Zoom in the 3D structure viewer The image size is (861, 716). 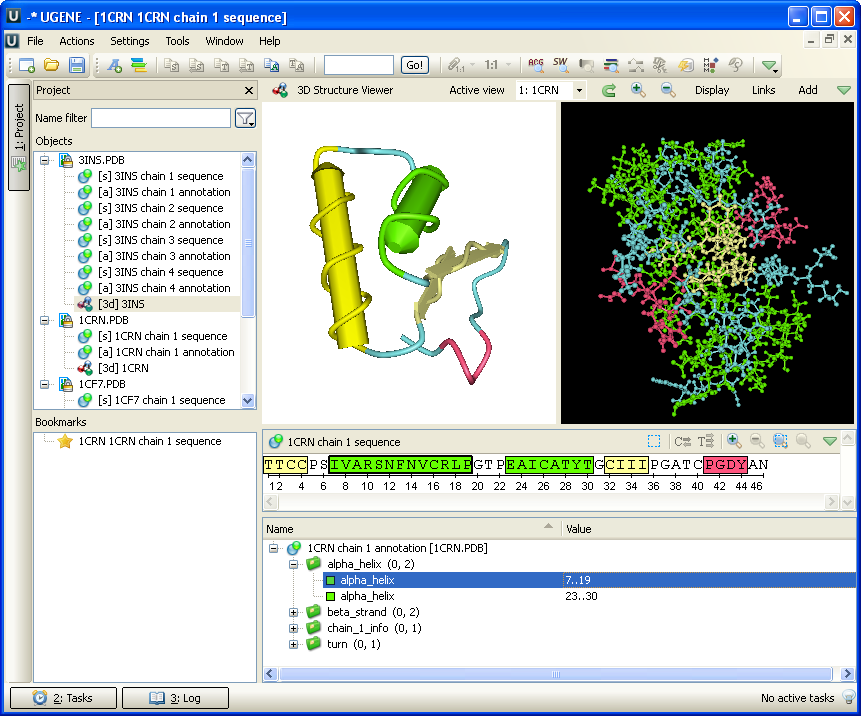click(638, 90)
